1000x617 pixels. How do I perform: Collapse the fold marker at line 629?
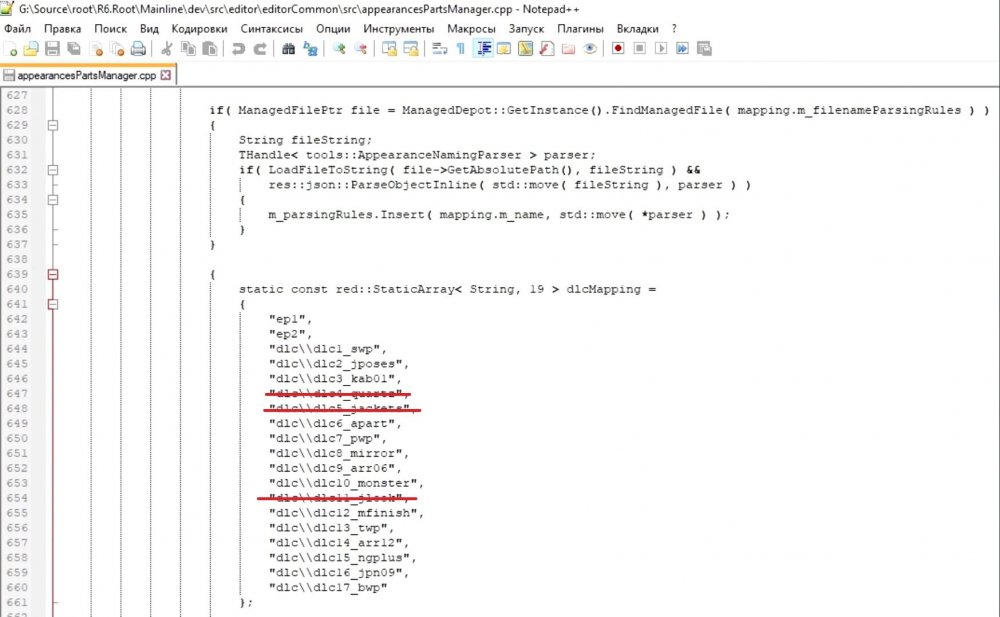click(53, 125)
